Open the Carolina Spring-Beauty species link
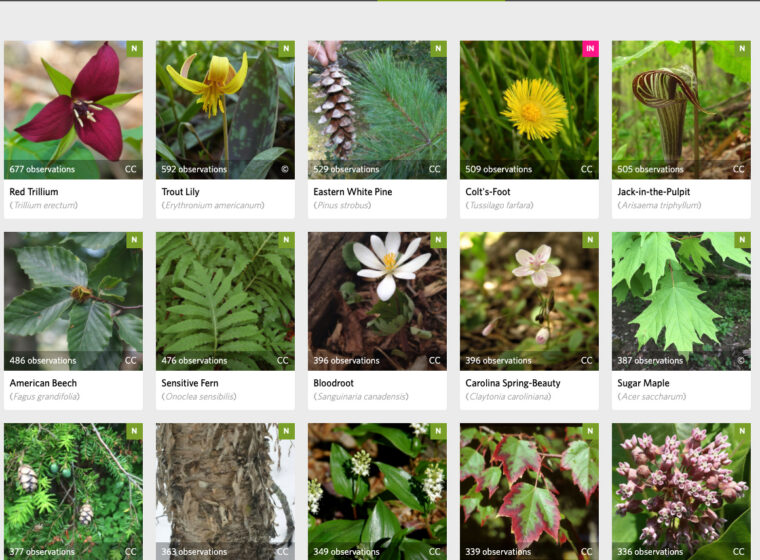Screen dimensions: 760x560 tap(513, 383)
